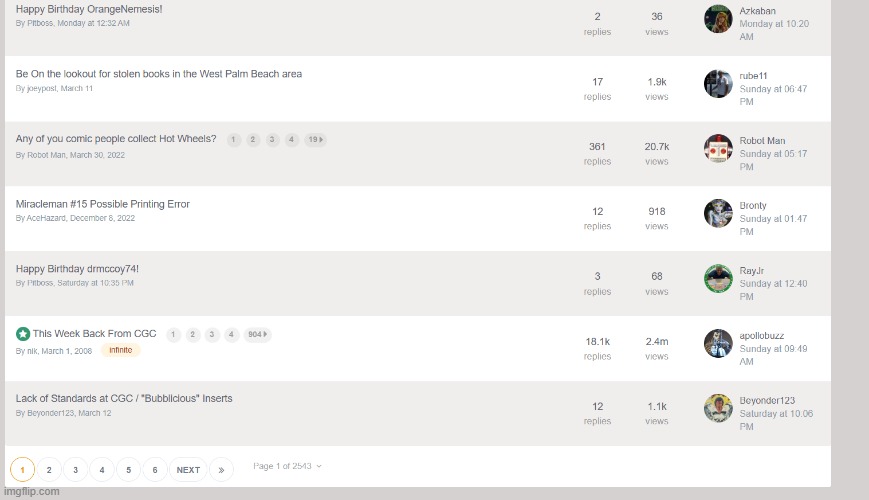The height and width of the screenshot is (500, 869).
Task: Open apollobuzz's avatar
Action: point(718,343)
